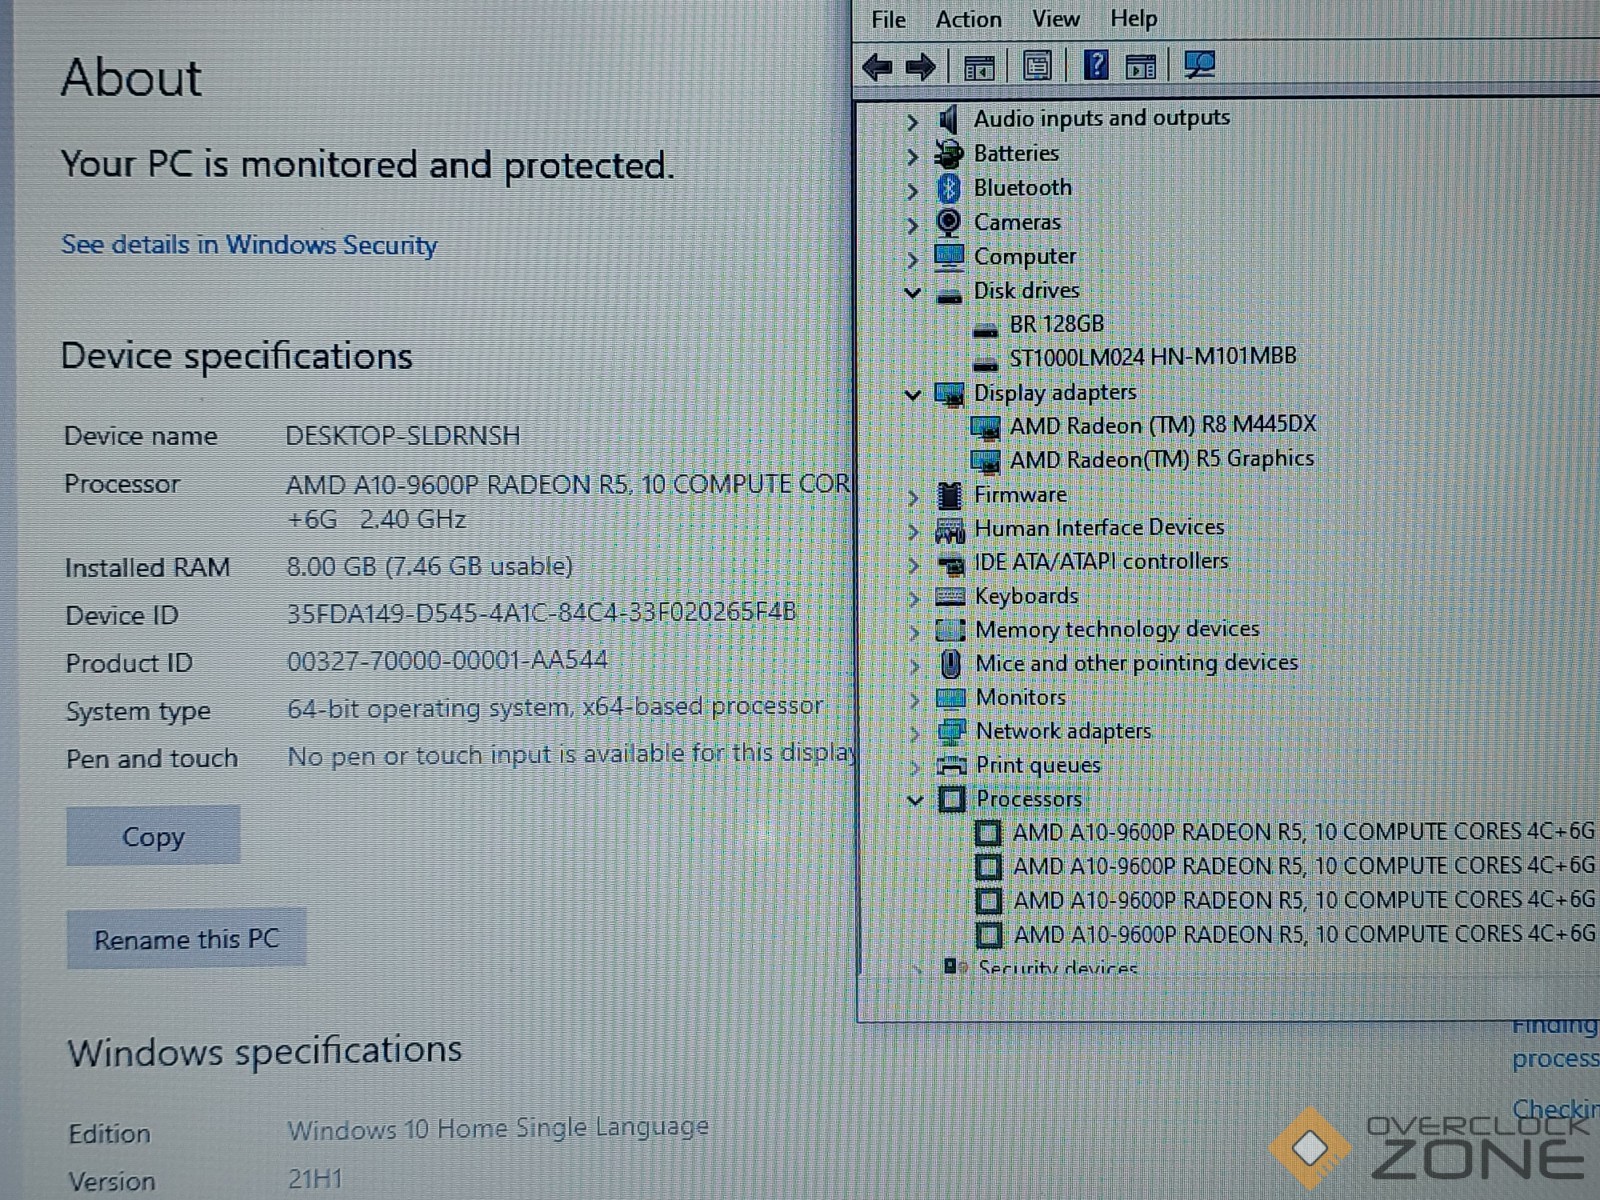Click Version value 21H1
Viewport: 1600px width, 1200px height.
(x=315, y=1179)
